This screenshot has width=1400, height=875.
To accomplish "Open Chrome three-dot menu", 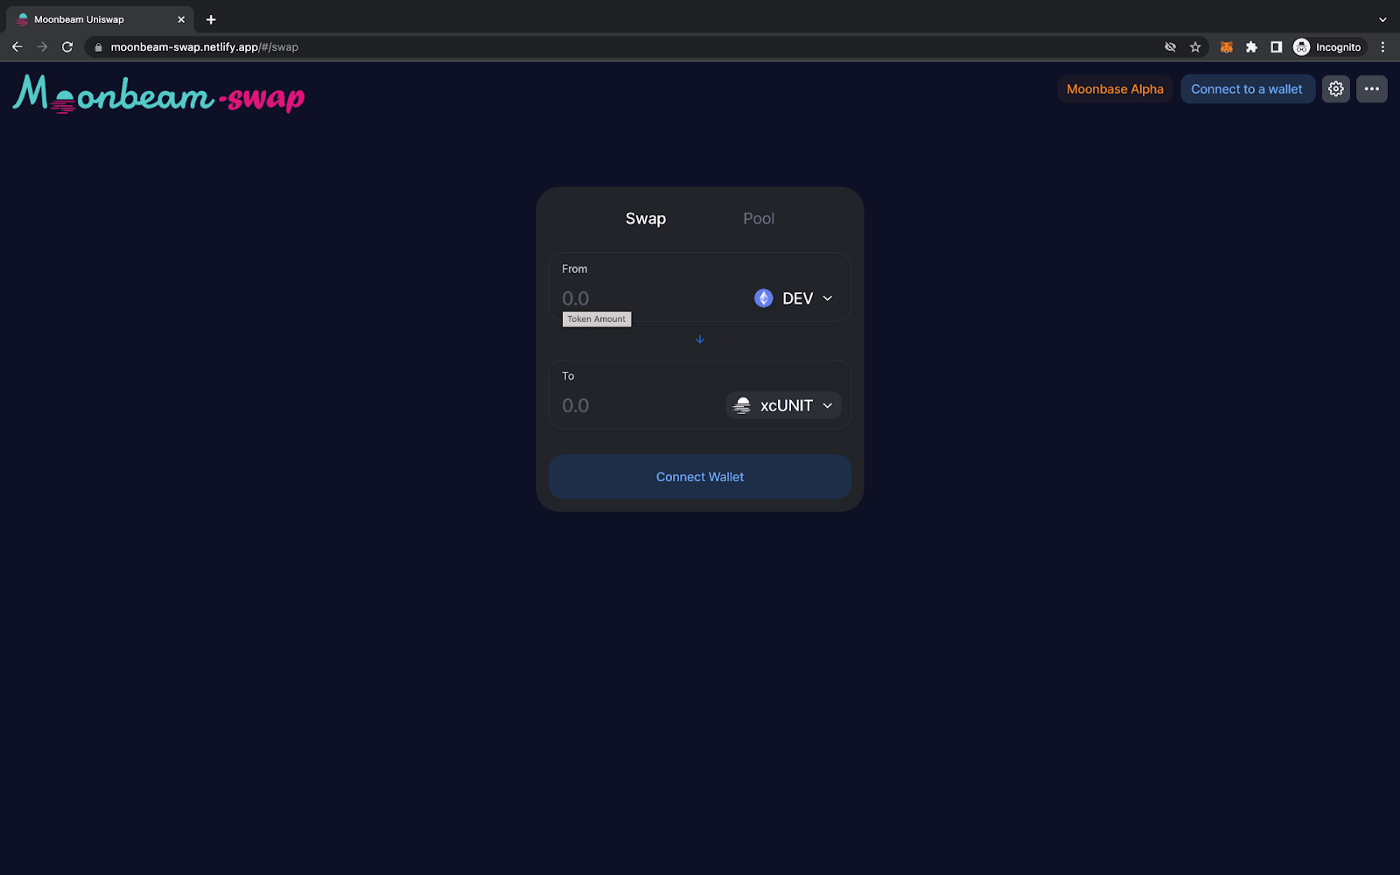I will coord(1383,47).
